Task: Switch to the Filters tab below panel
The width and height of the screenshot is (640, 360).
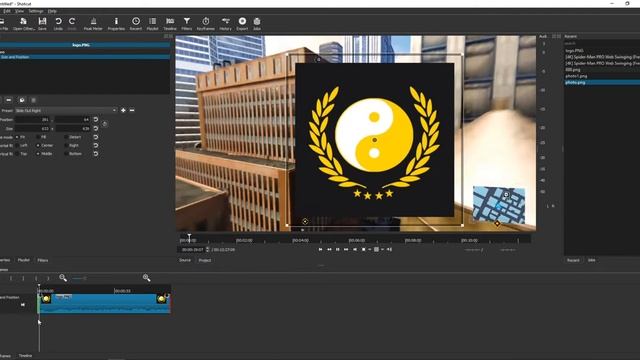Action: 43,260
